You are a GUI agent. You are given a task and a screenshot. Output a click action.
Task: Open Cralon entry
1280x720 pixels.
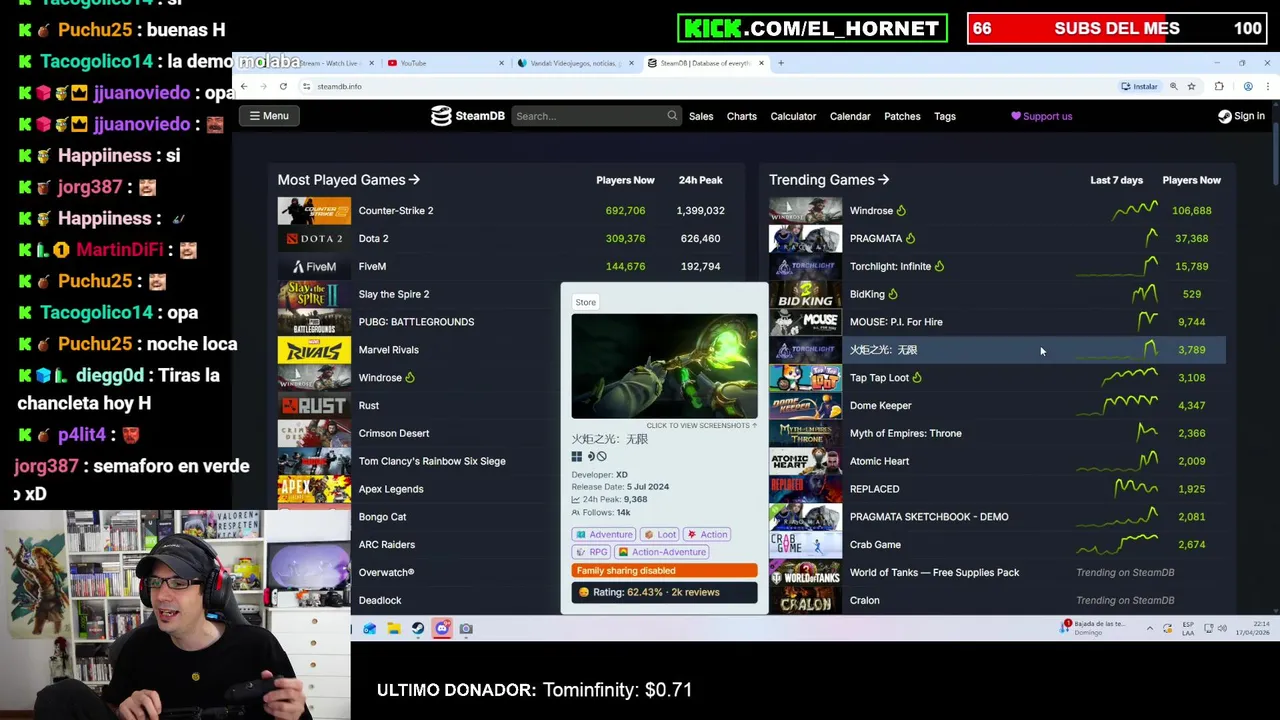click(x=864, y=601)
